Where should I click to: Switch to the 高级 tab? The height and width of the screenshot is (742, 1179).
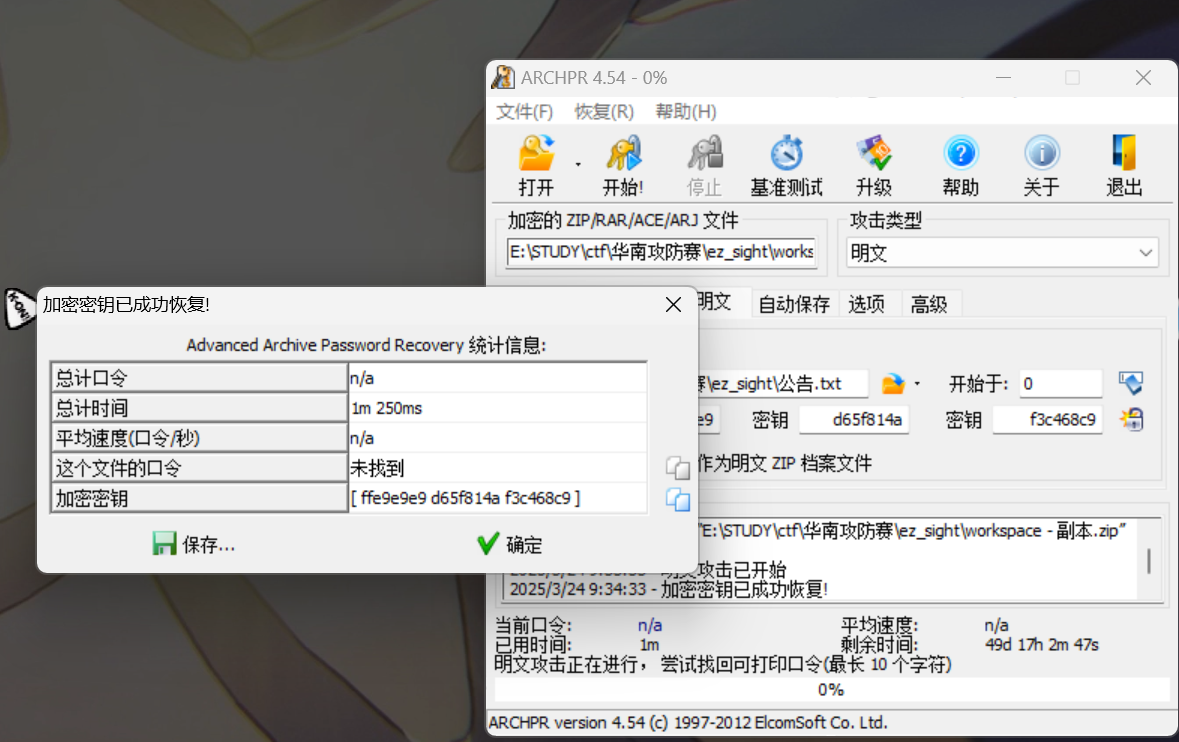[929, 304]
